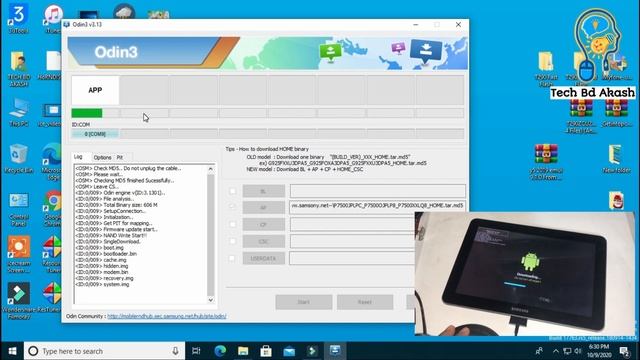640x360 pixels.
Task: Click the AP file path field
Action: pyautogui.click(x=378, y=205)
